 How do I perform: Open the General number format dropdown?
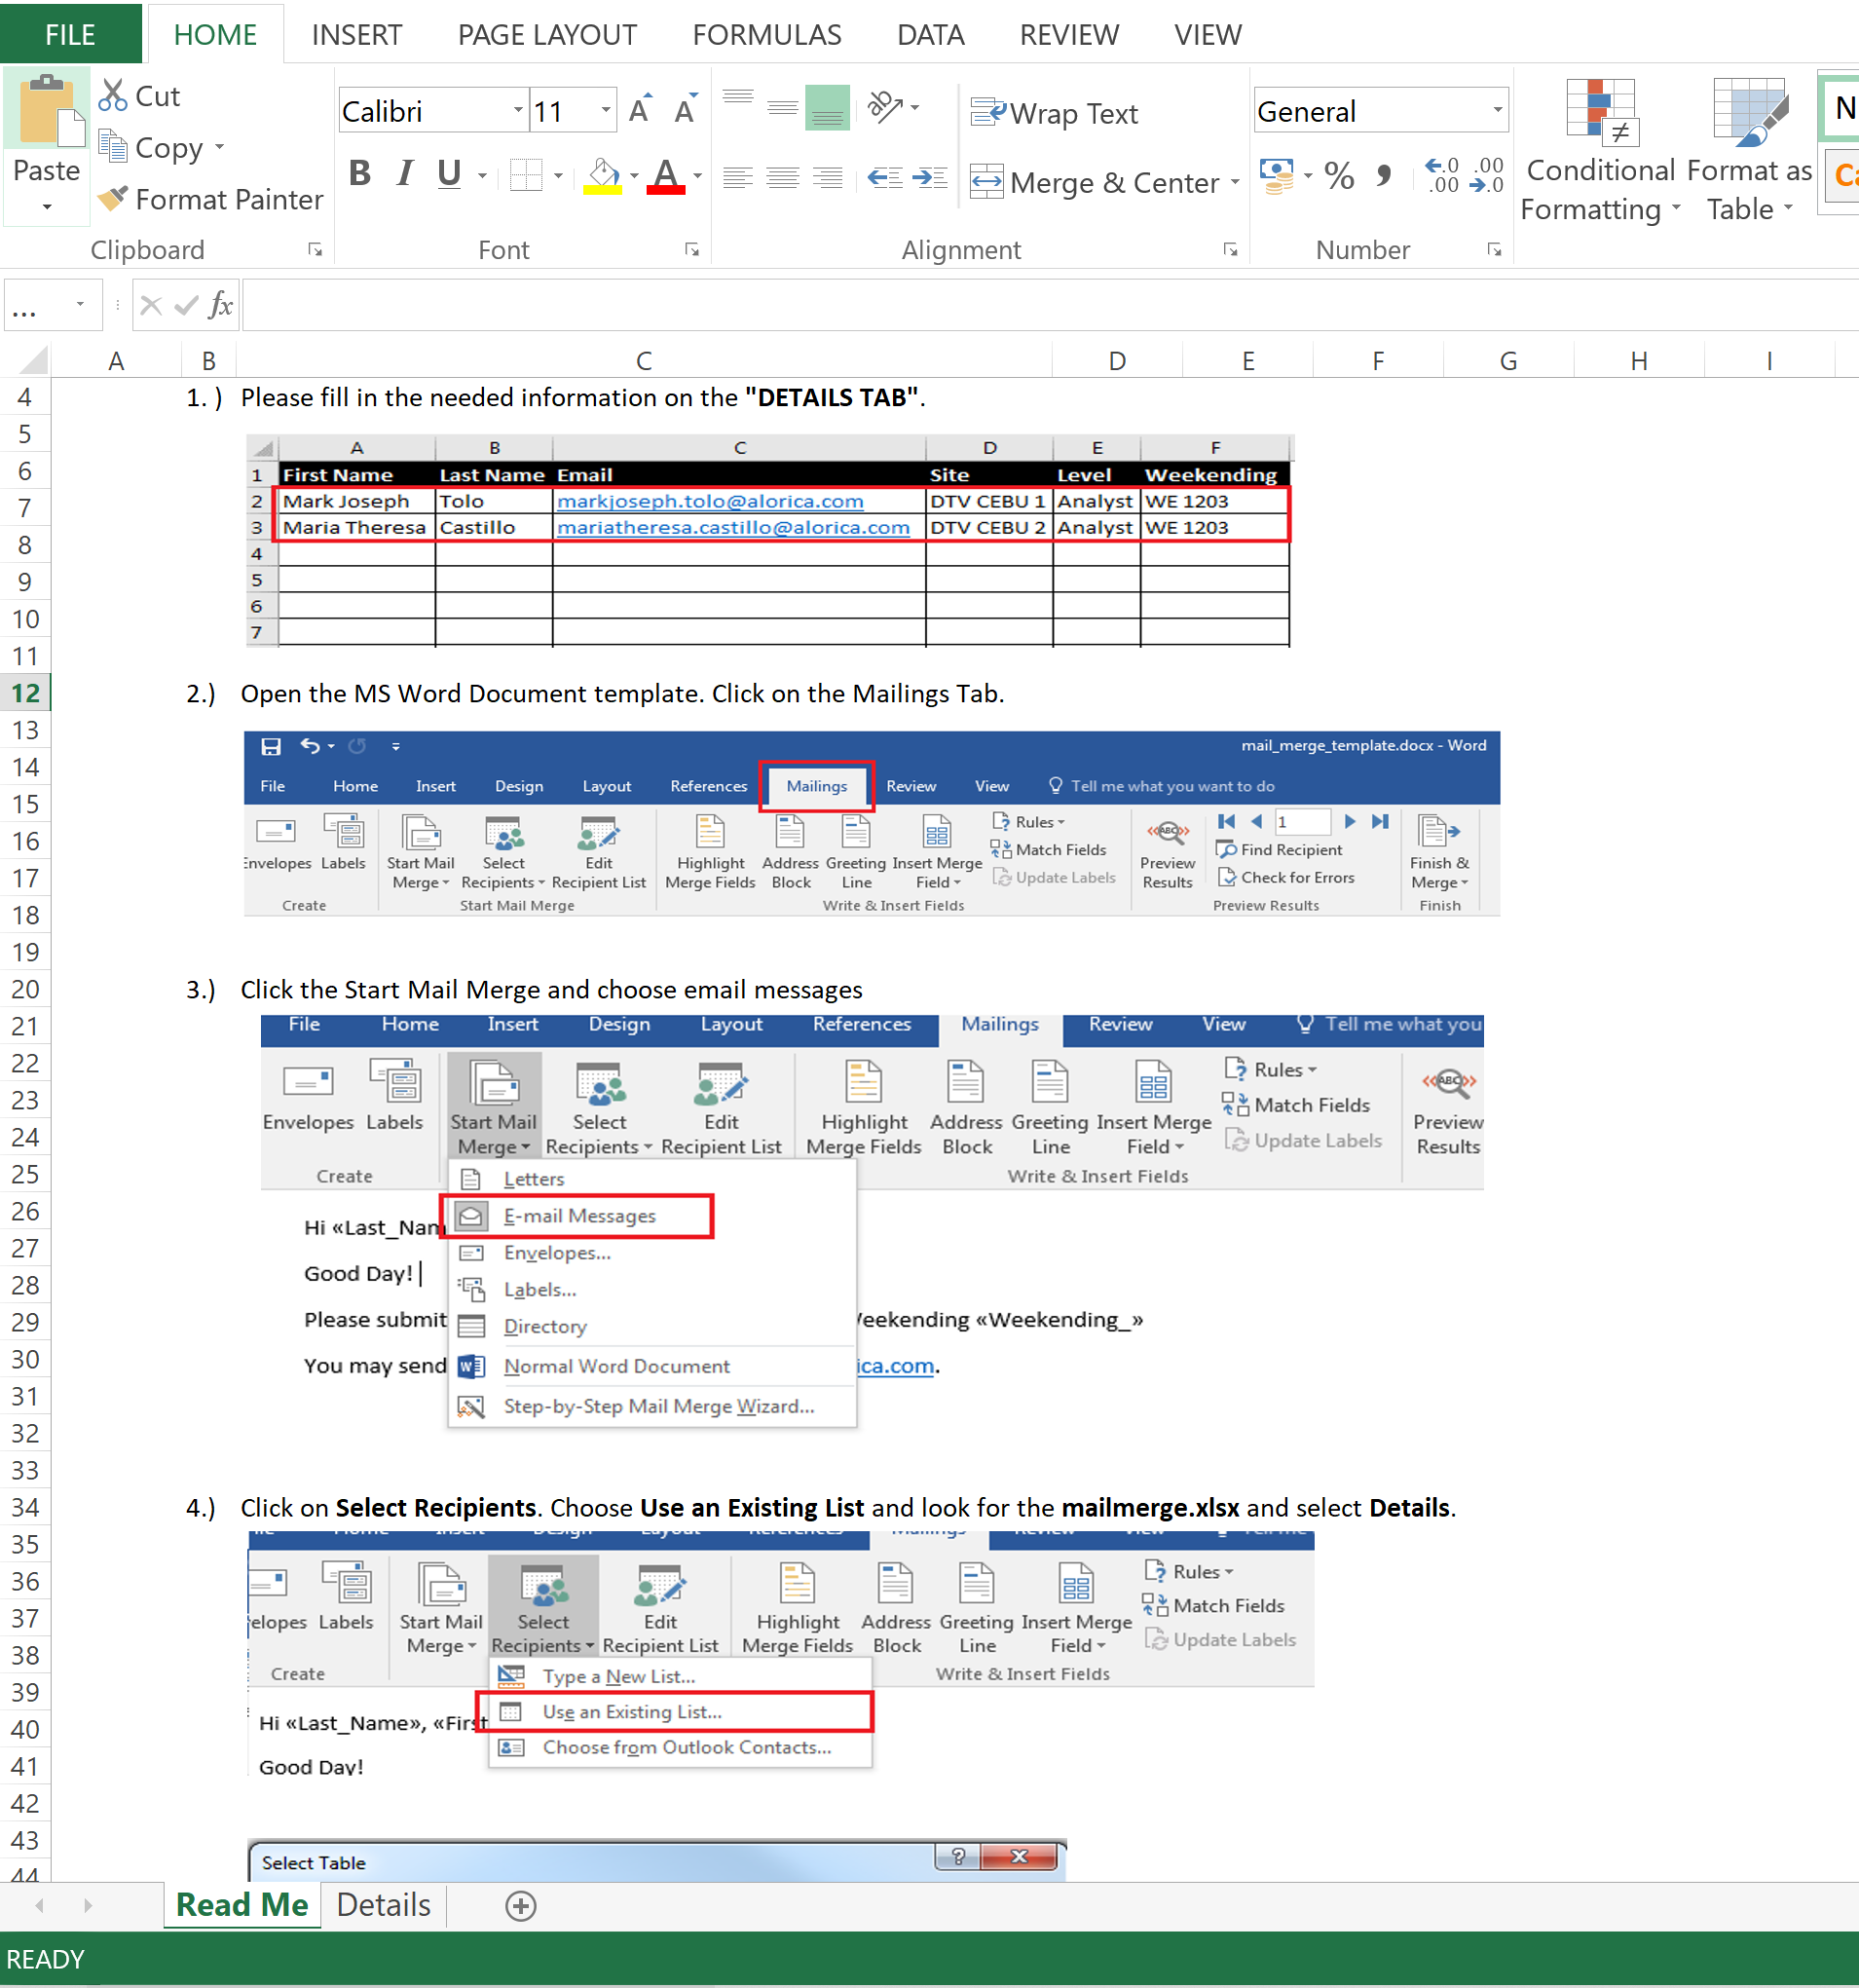coord(1497,110)
